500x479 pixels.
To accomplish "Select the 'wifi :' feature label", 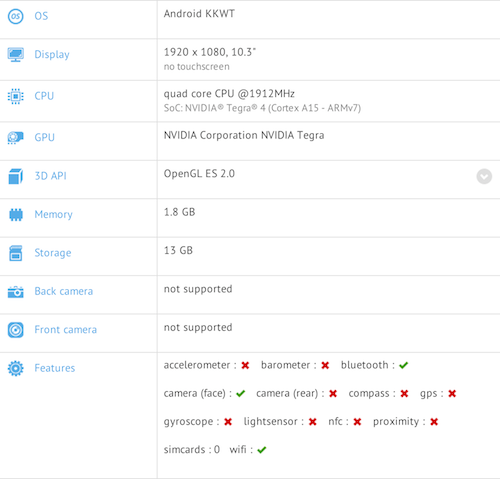I will tap(241, 450).
